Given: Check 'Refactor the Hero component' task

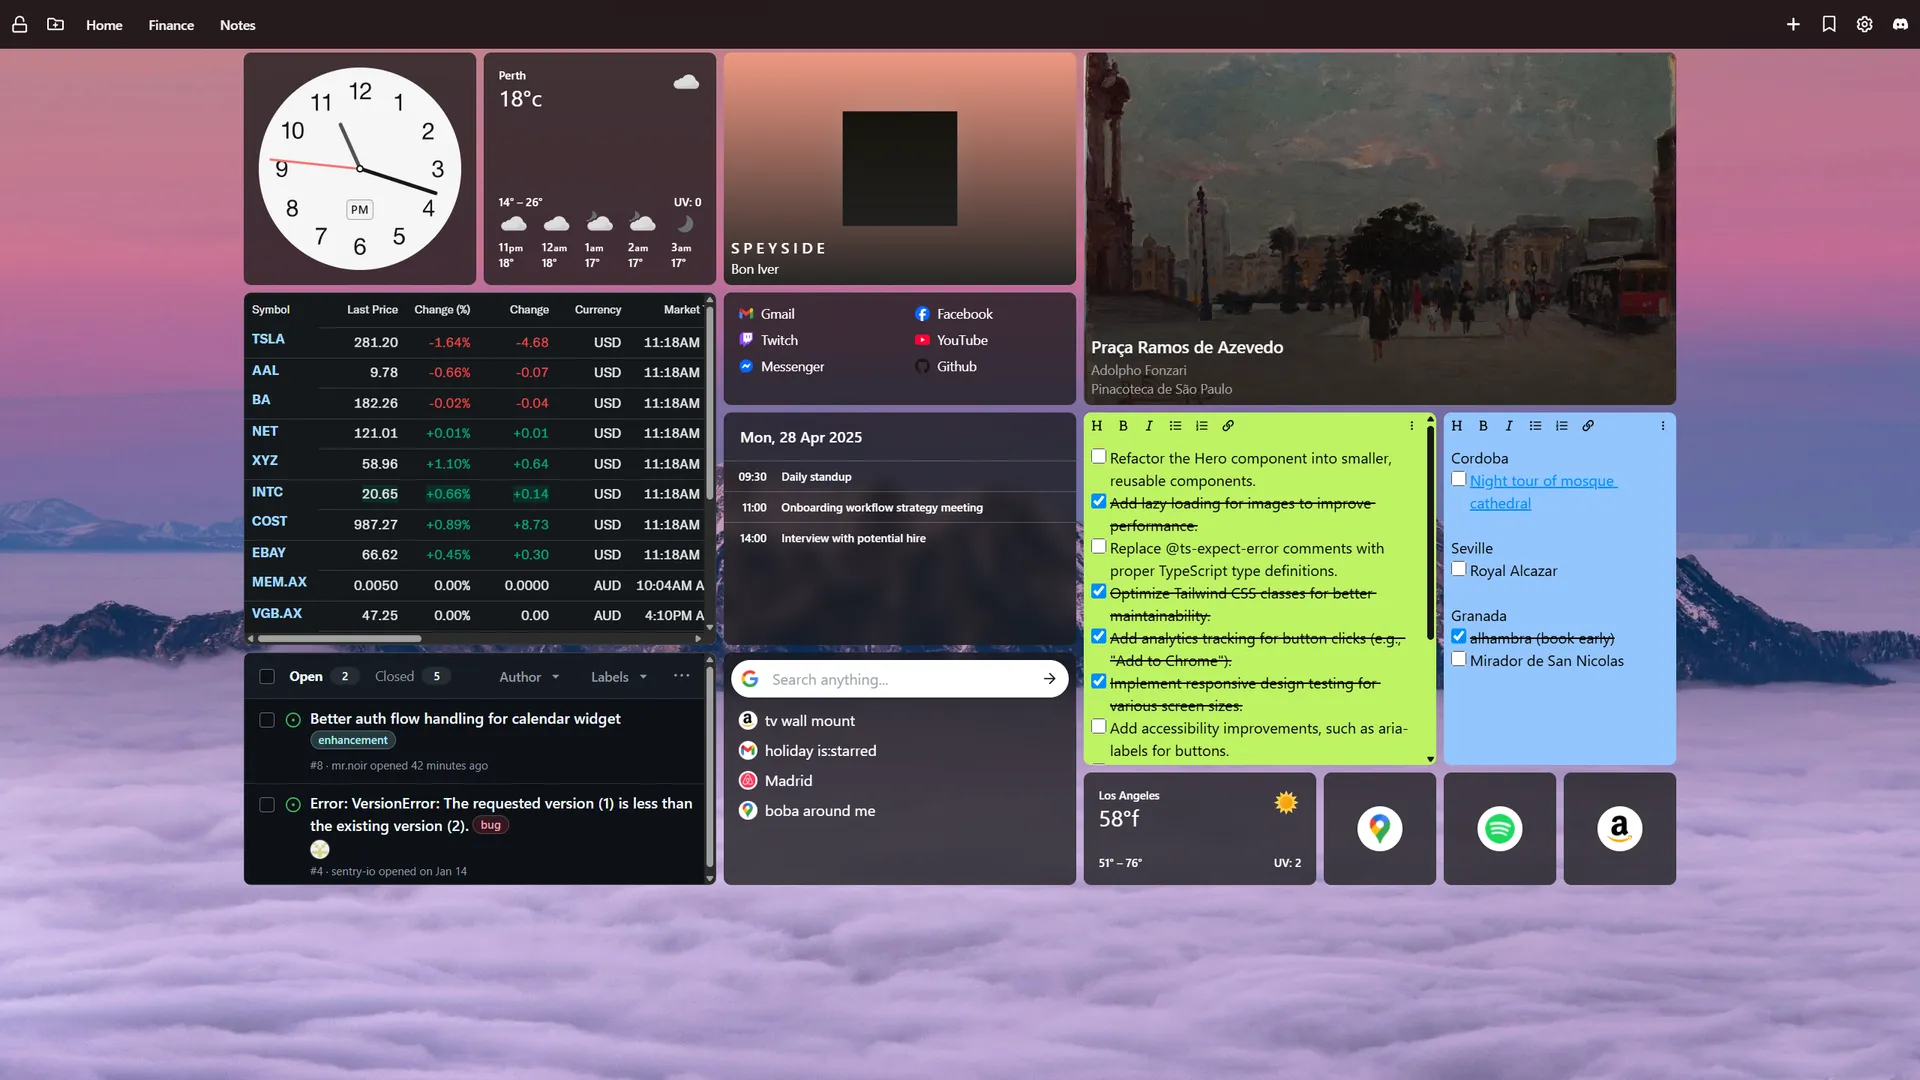Looking at the screenshot, I should coord(1099,457).
